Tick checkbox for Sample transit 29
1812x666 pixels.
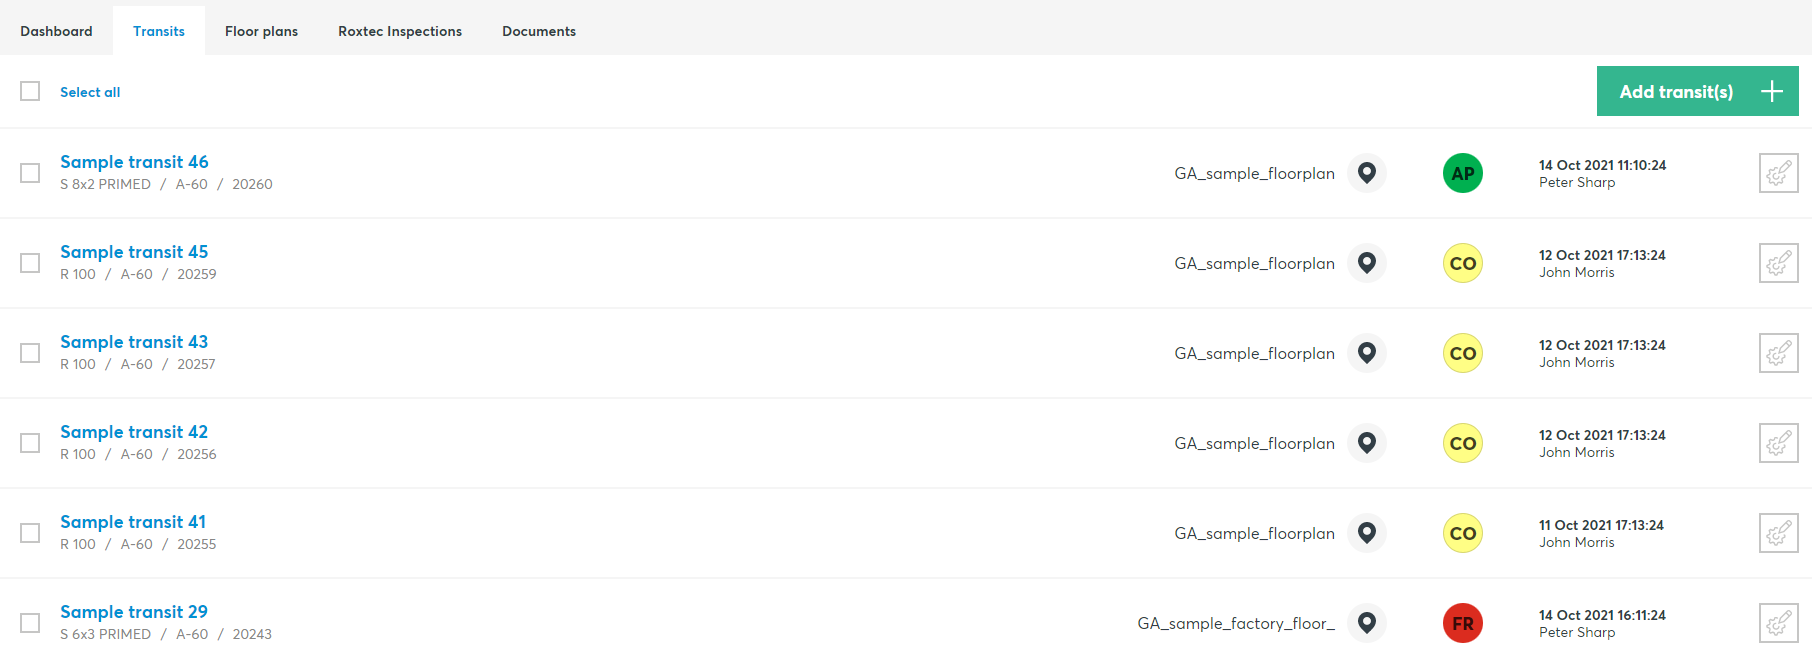[30, 623]
